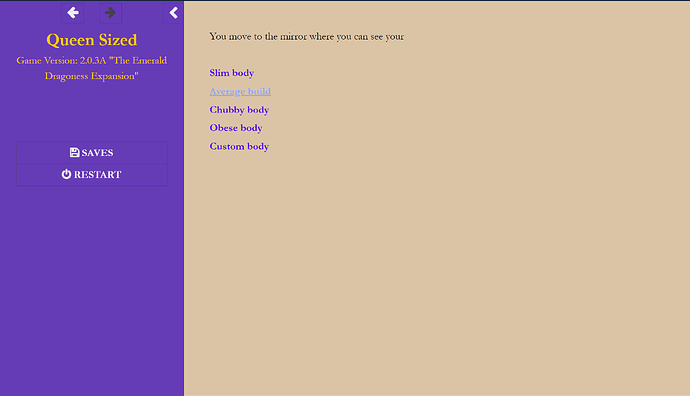This screenshot has height=396, width=690.
Task: Go forward with the right arrow icon
Action: [x=110, y=13]
